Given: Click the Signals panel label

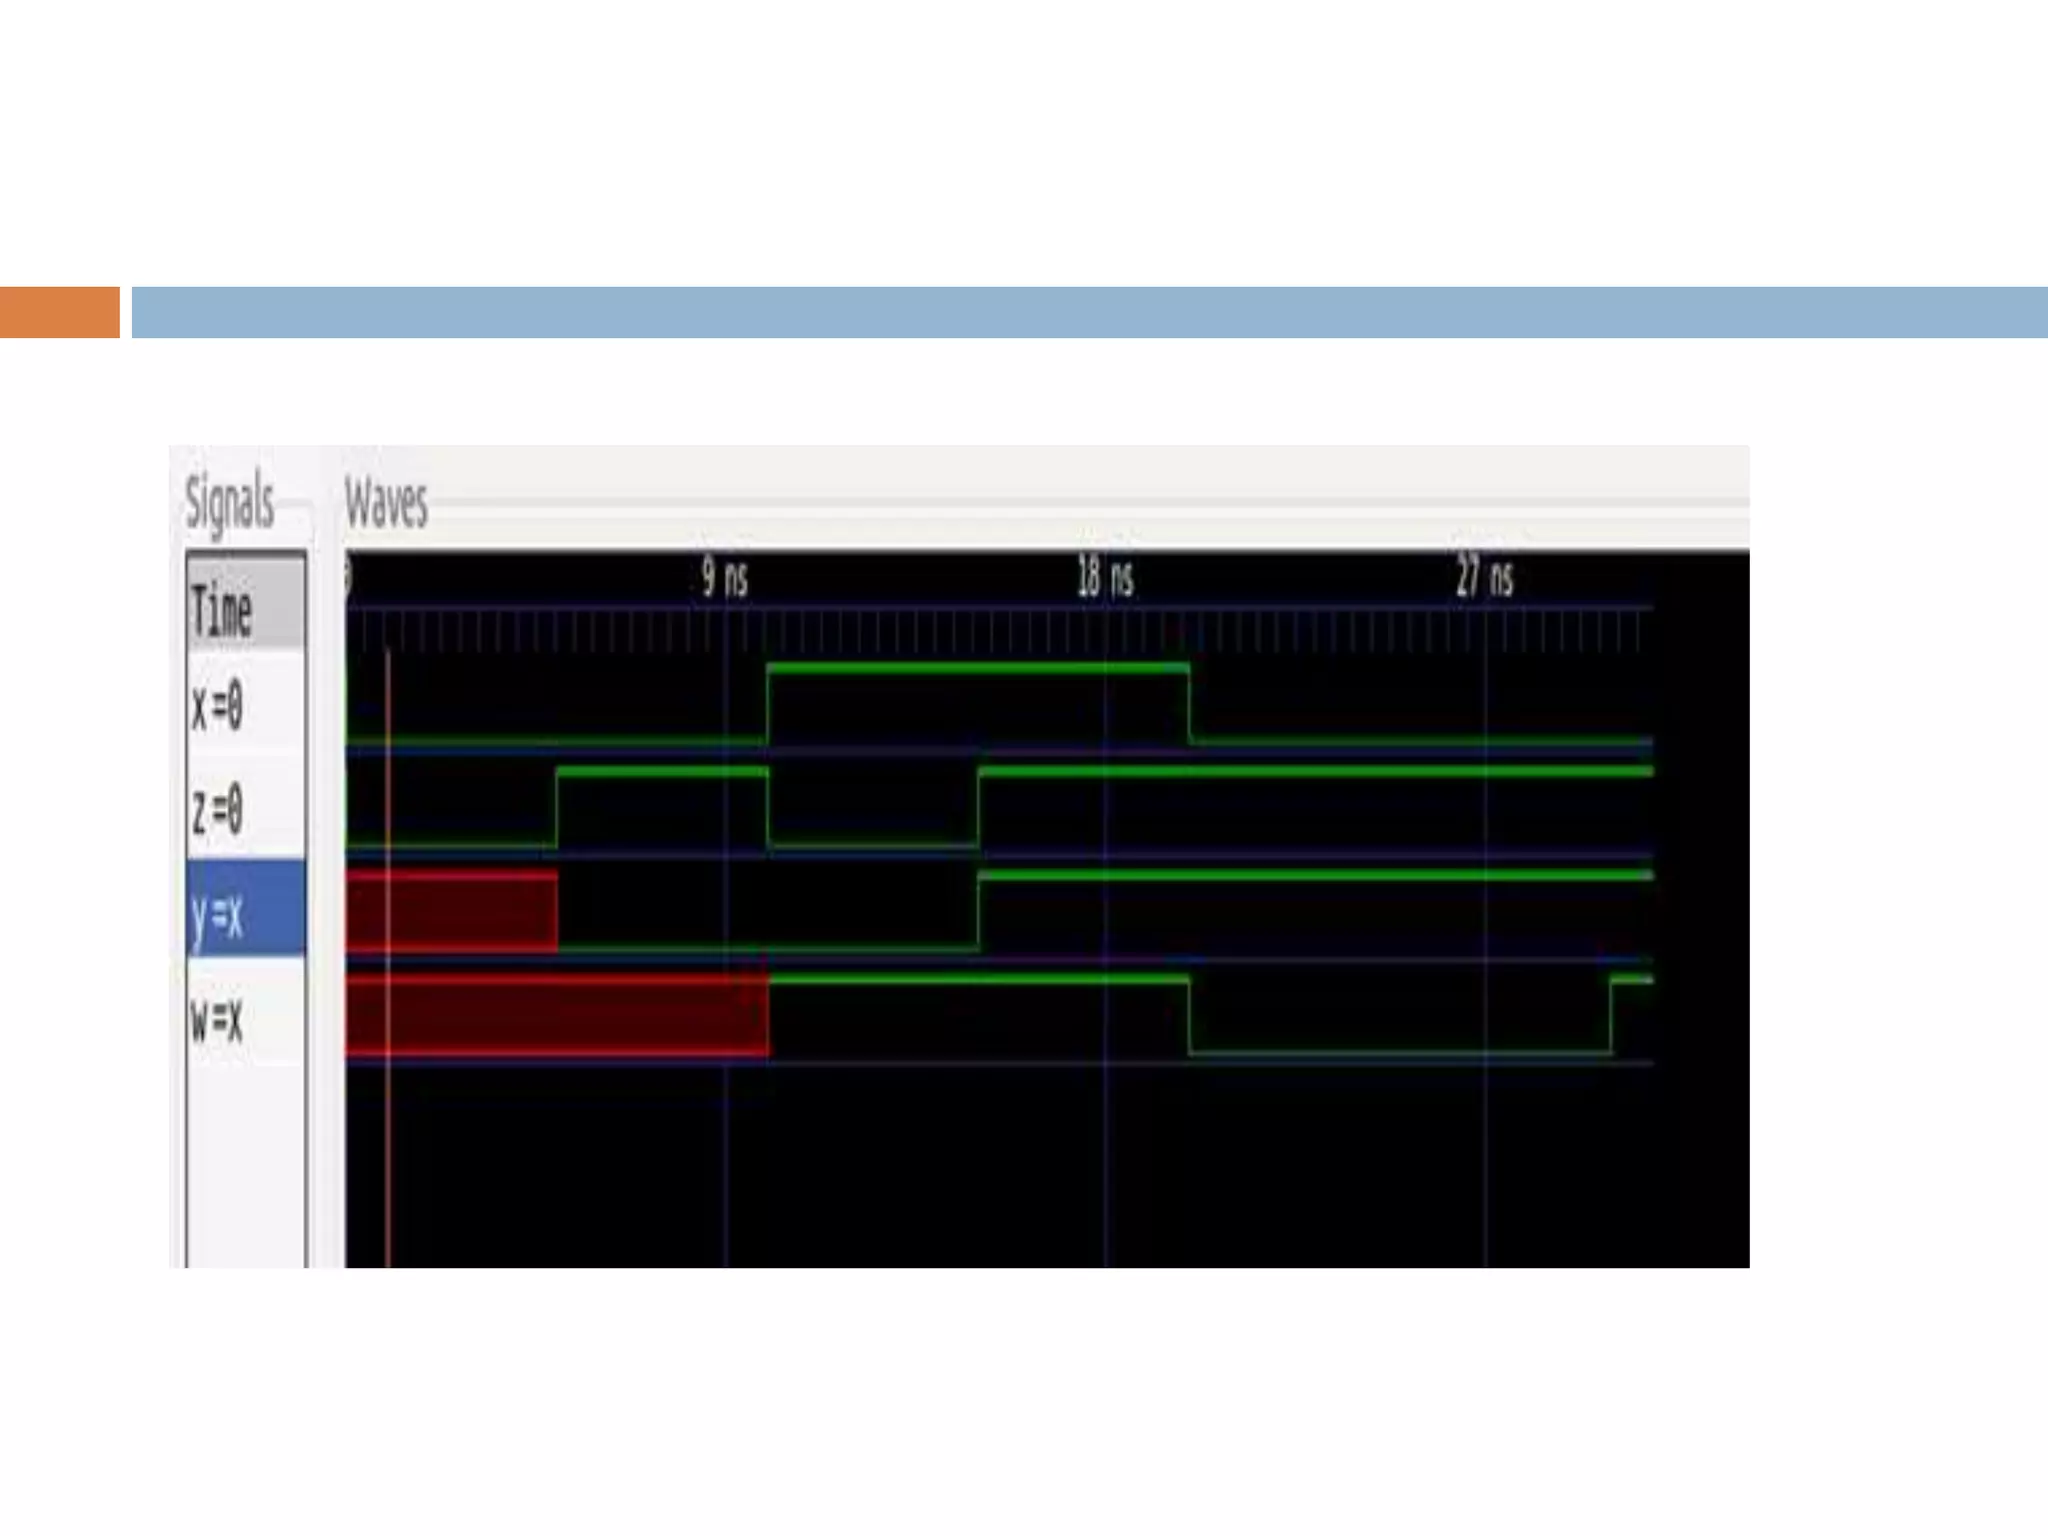Looking at the screenshot, I should coord(229,501).
